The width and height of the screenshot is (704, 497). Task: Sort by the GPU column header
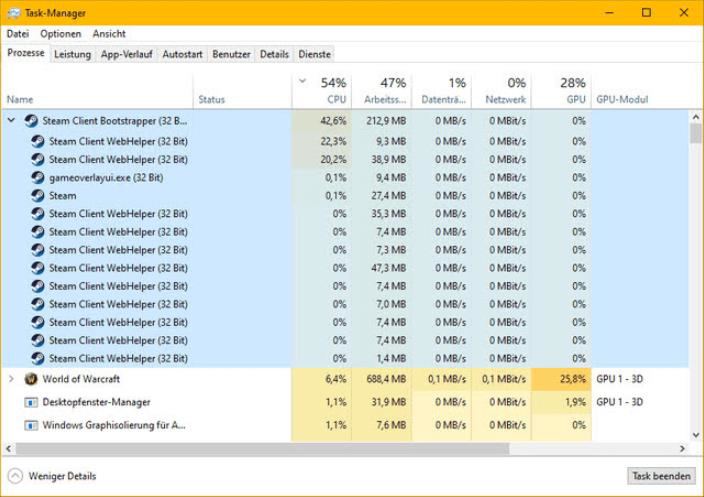561,91
